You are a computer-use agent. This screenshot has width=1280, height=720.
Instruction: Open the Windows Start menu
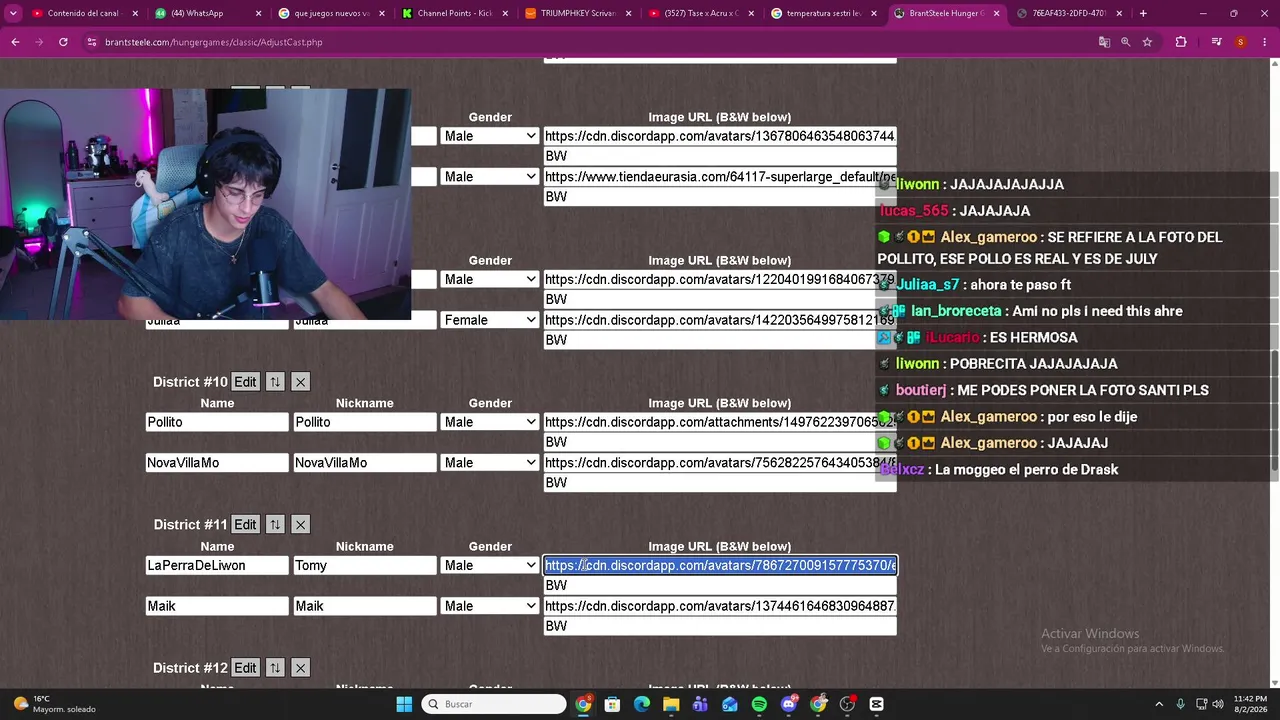coord(404,704)
